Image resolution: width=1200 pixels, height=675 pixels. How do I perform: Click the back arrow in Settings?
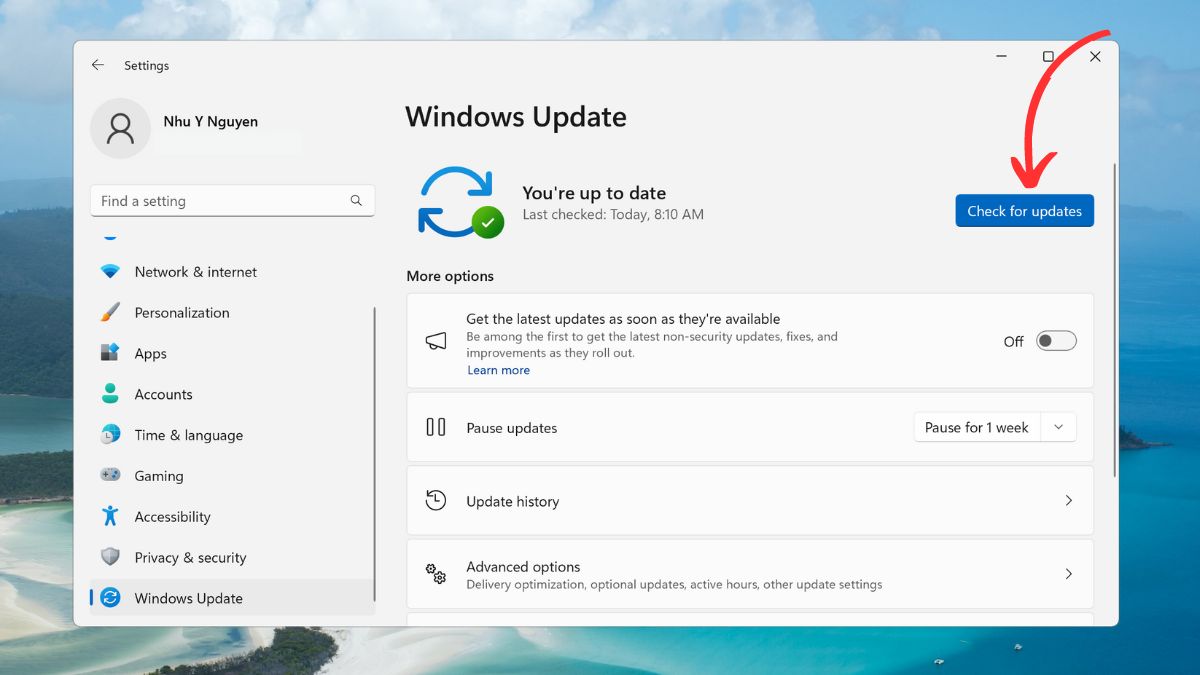(97, 65)
